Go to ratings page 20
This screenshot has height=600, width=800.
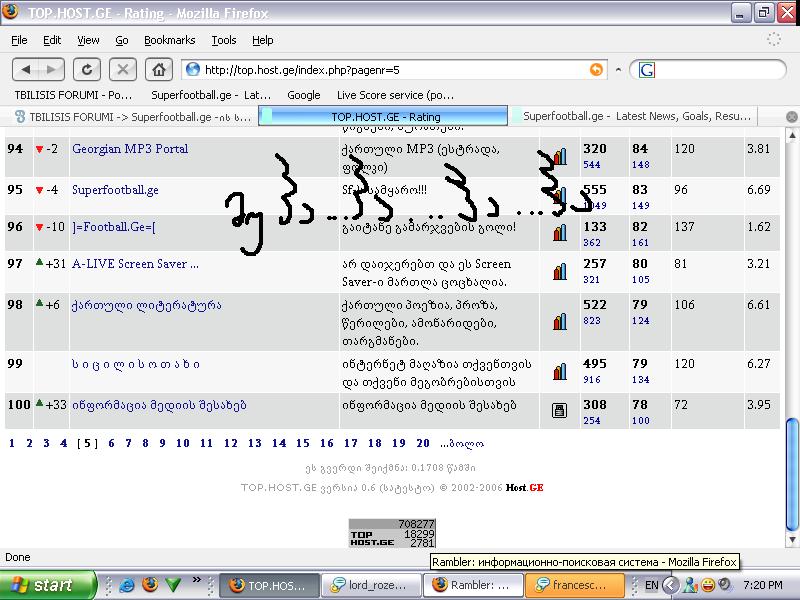423,443
